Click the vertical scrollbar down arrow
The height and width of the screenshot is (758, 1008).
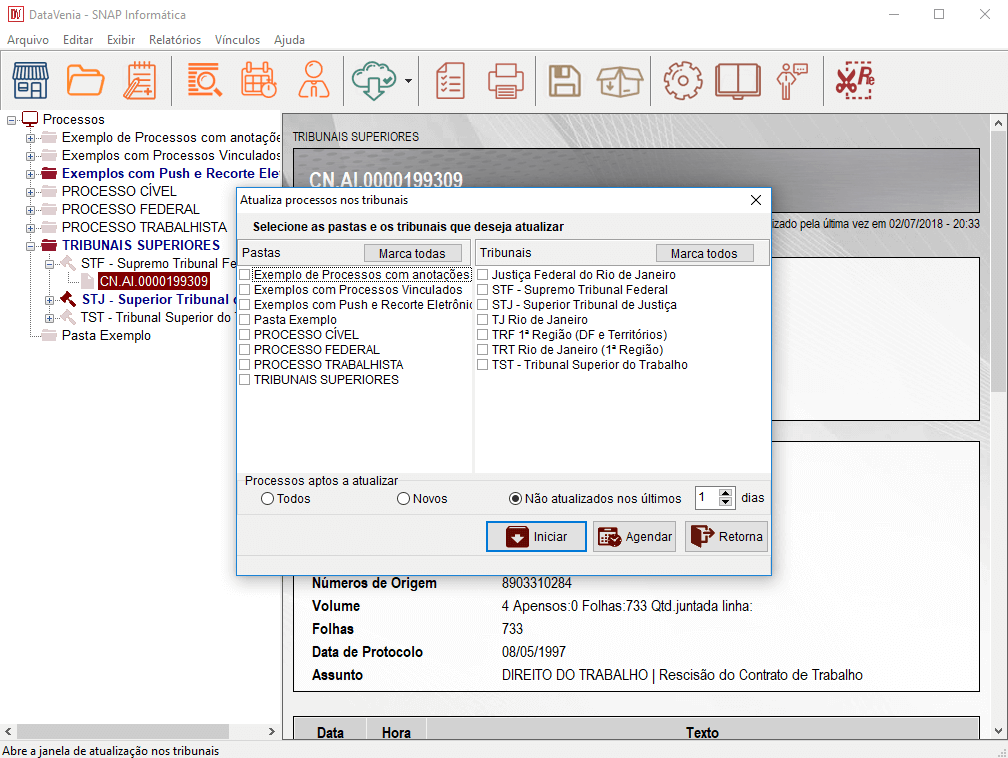(x=998, y=731)
